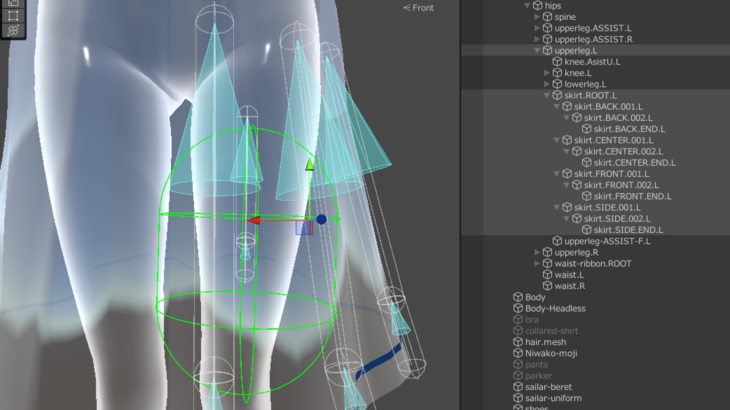Collapse the skirt.ROOT.L node

[547, 95]
